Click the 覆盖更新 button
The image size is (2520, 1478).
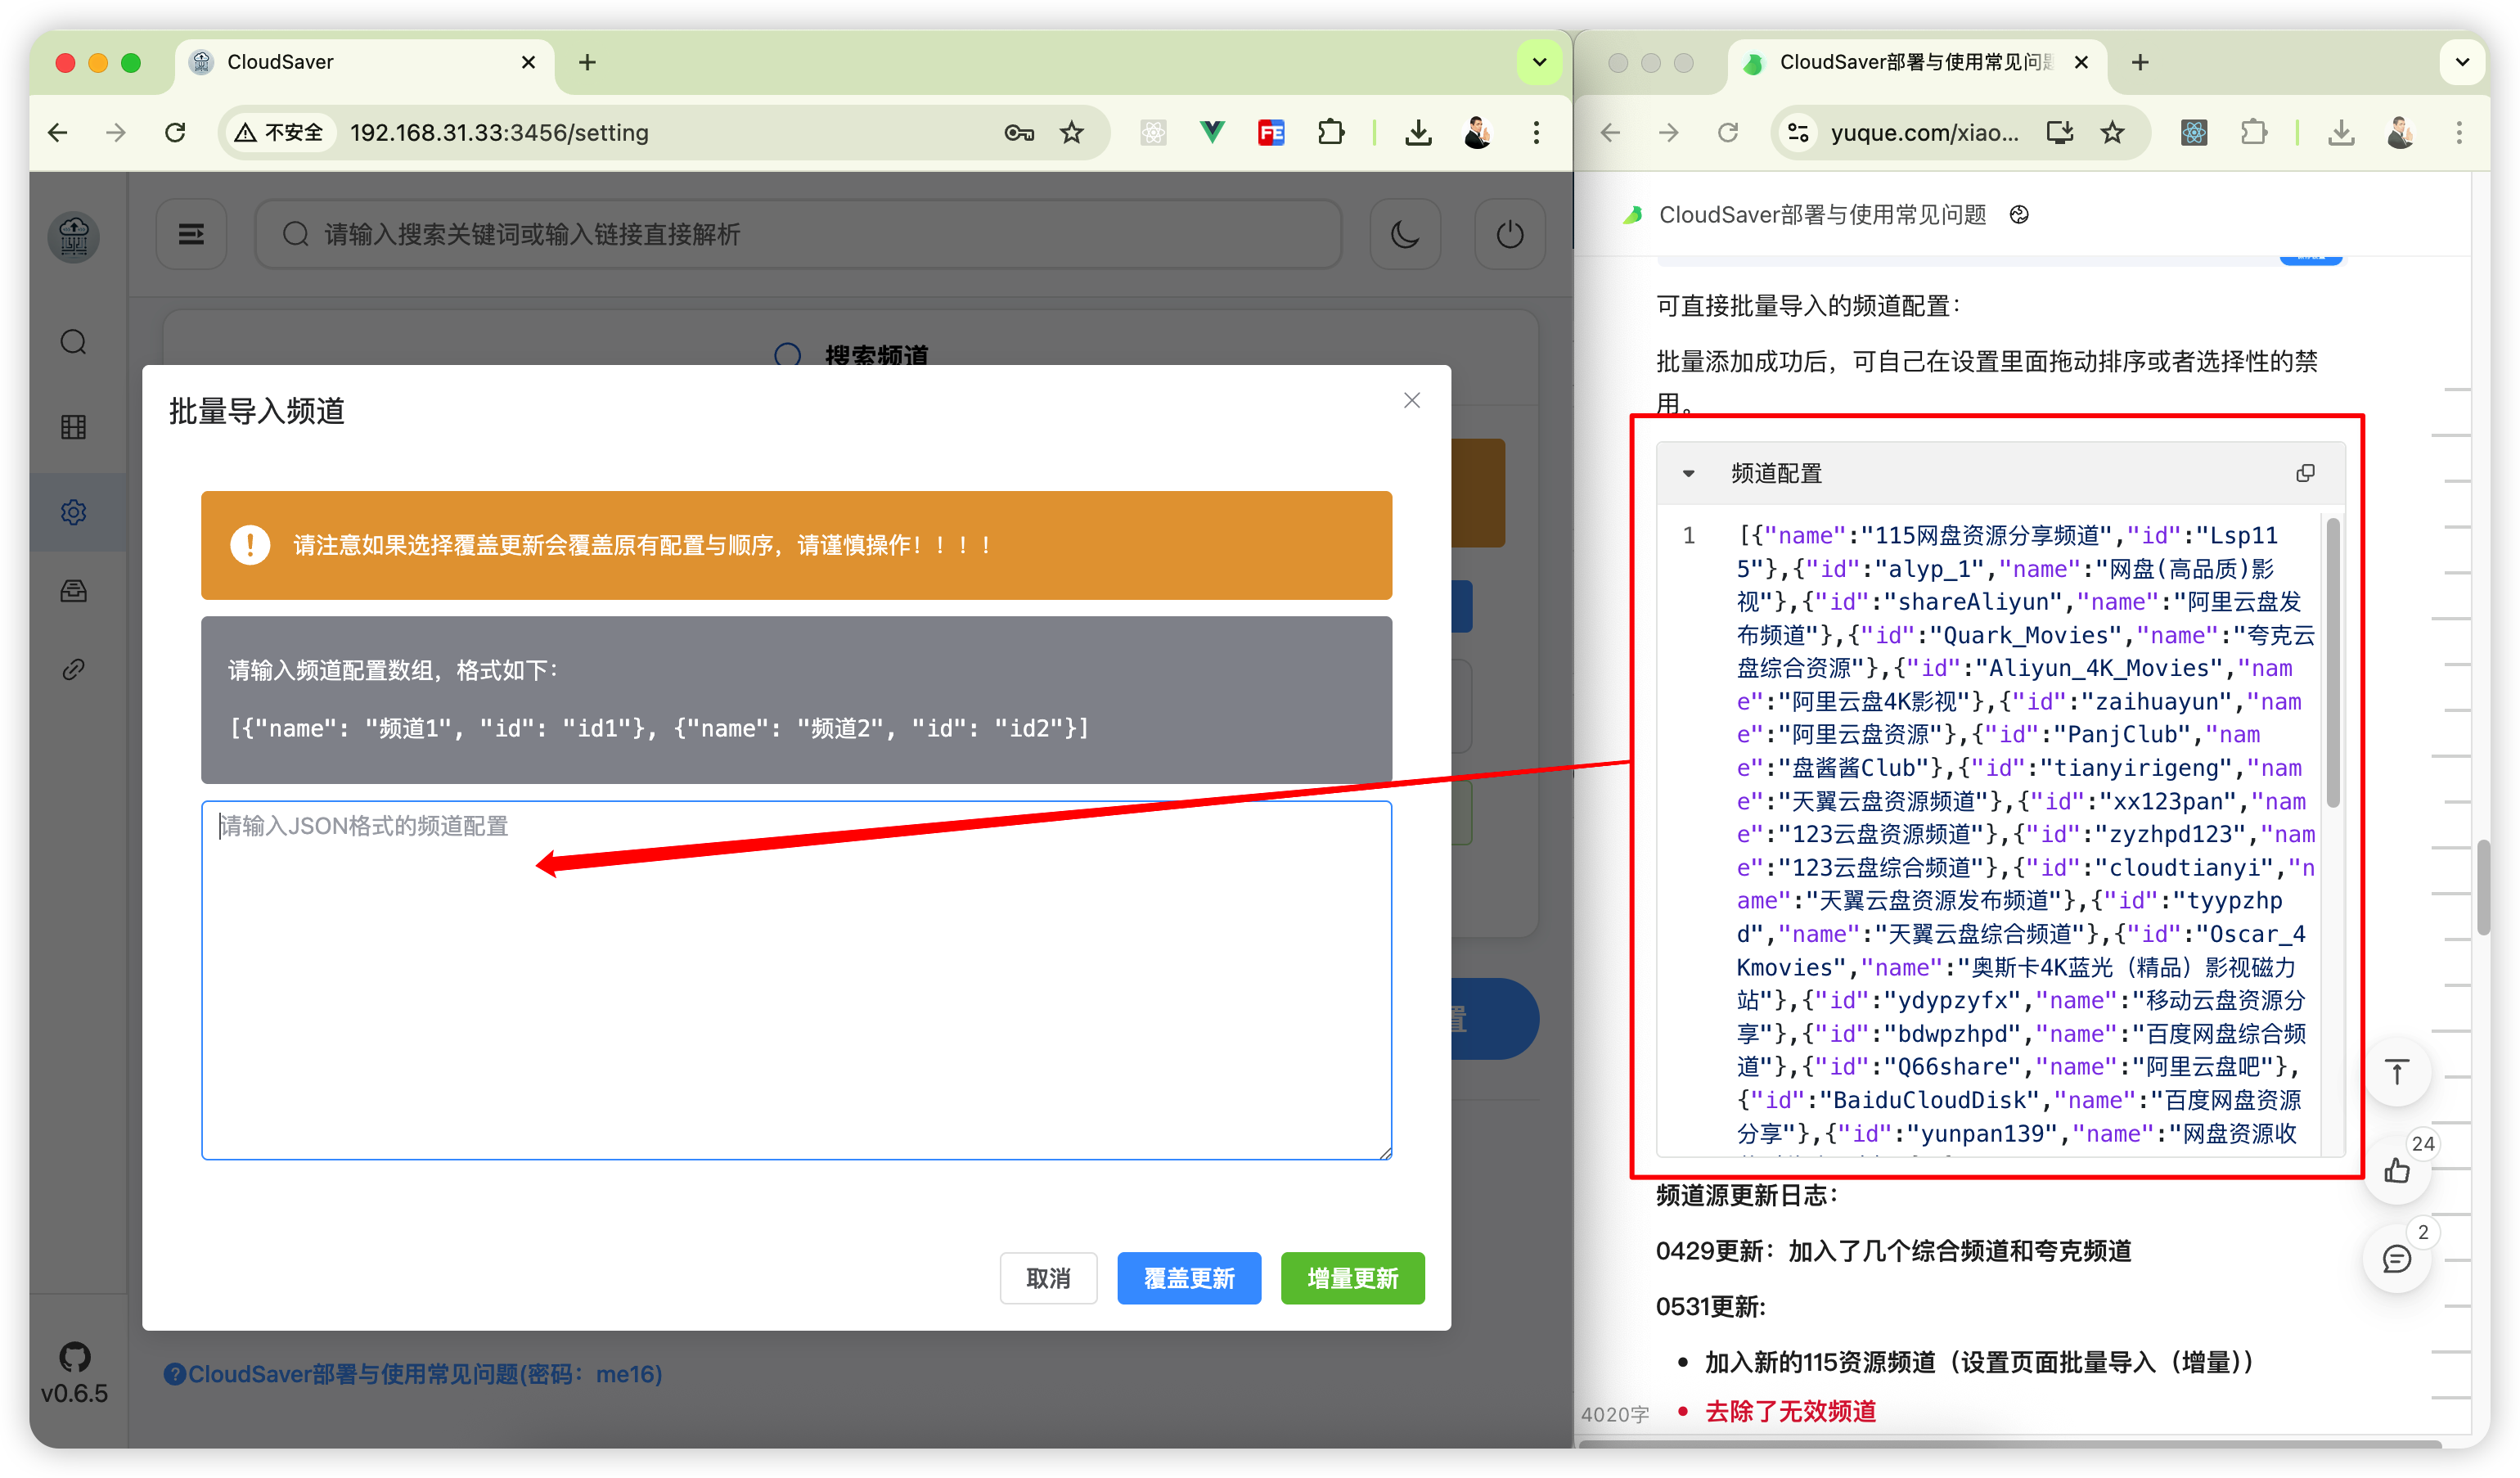point(1188,1278)
